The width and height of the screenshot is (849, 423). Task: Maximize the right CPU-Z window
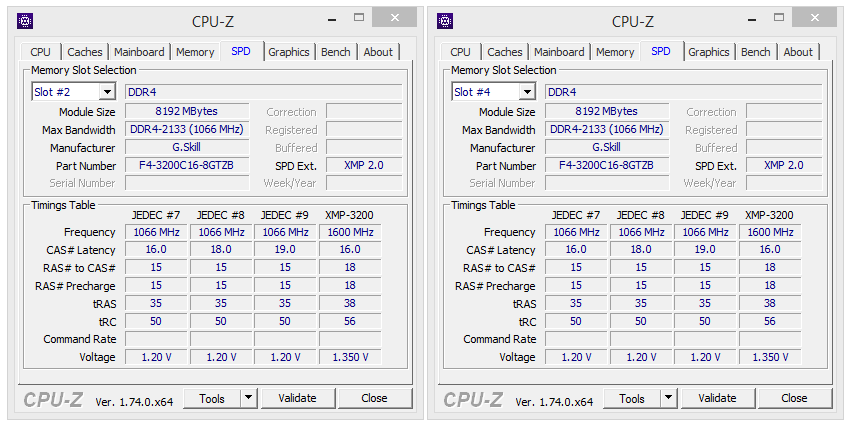[x=779, y=17]
